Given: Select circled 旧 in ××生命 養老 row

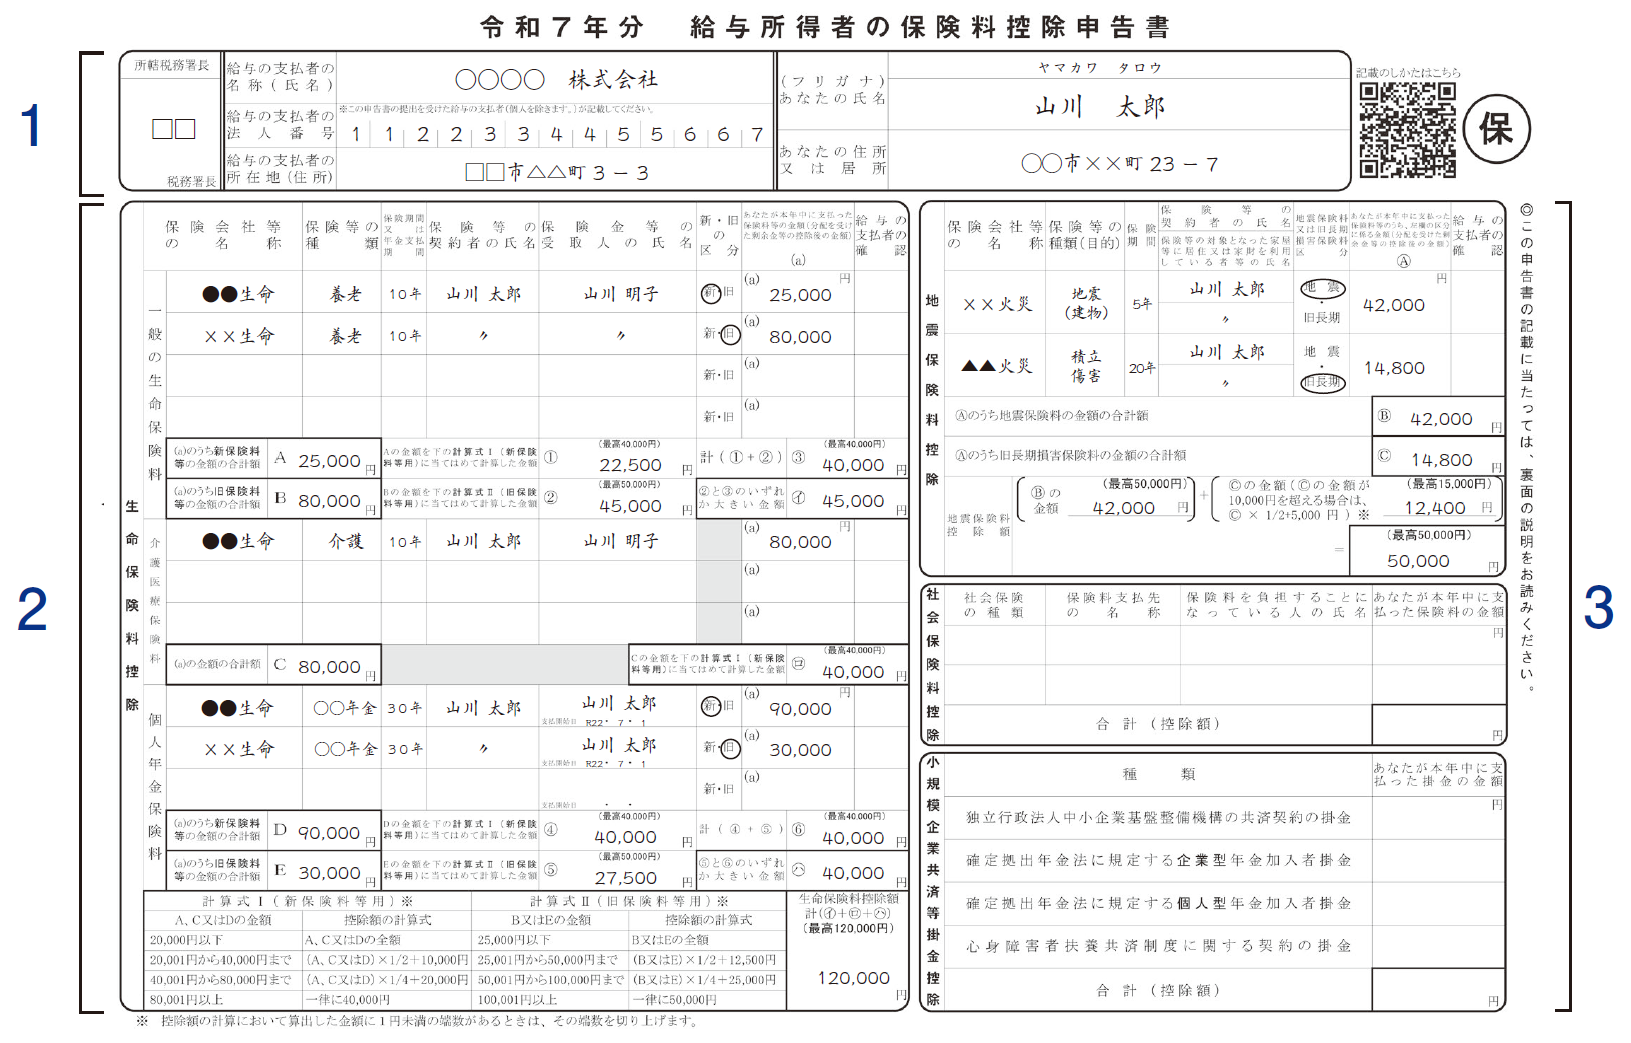Looking at the screenshot, I should 730,334.
